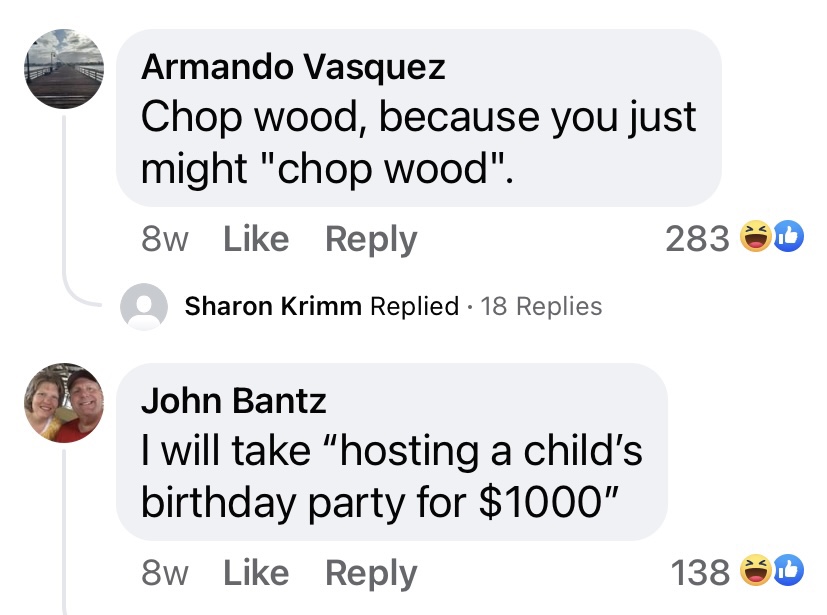
Task: Expand the 18 Replies thread
Action: point(541,306)
